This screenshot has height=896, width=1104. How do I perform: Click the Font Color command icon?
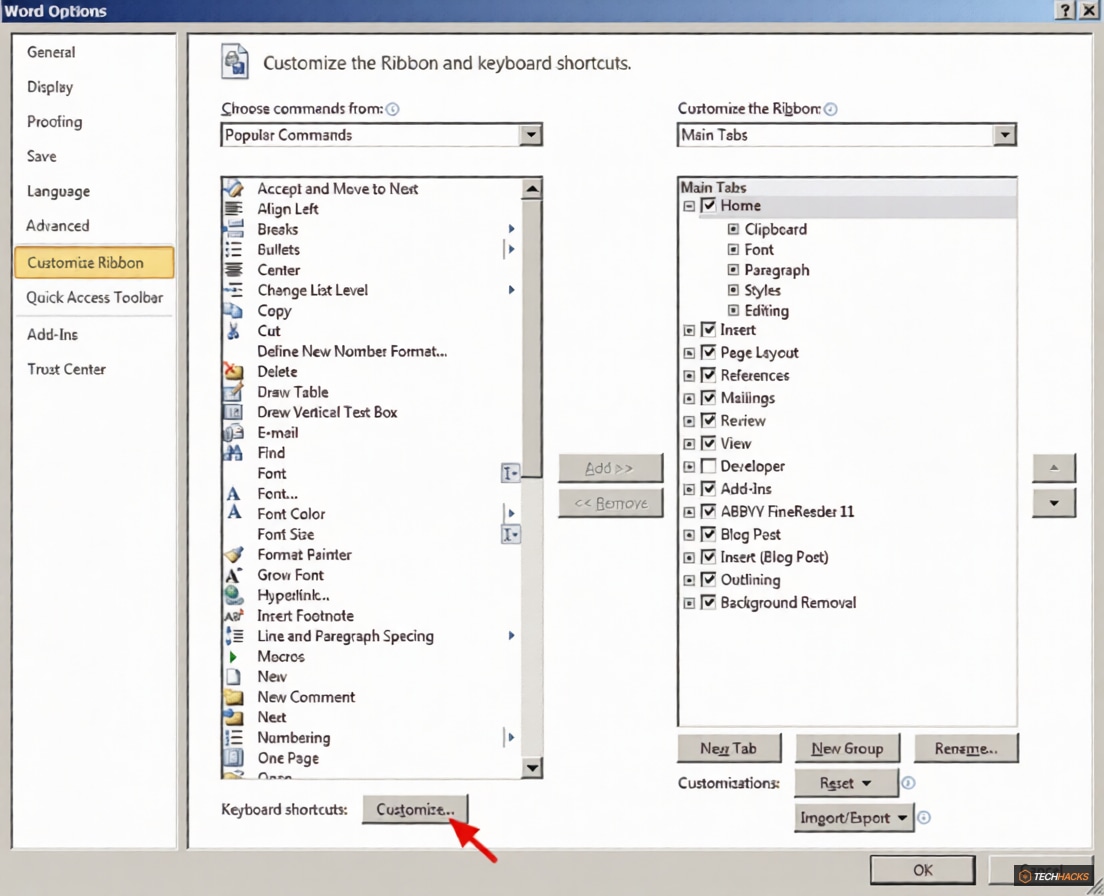click(x=235, y=513)
